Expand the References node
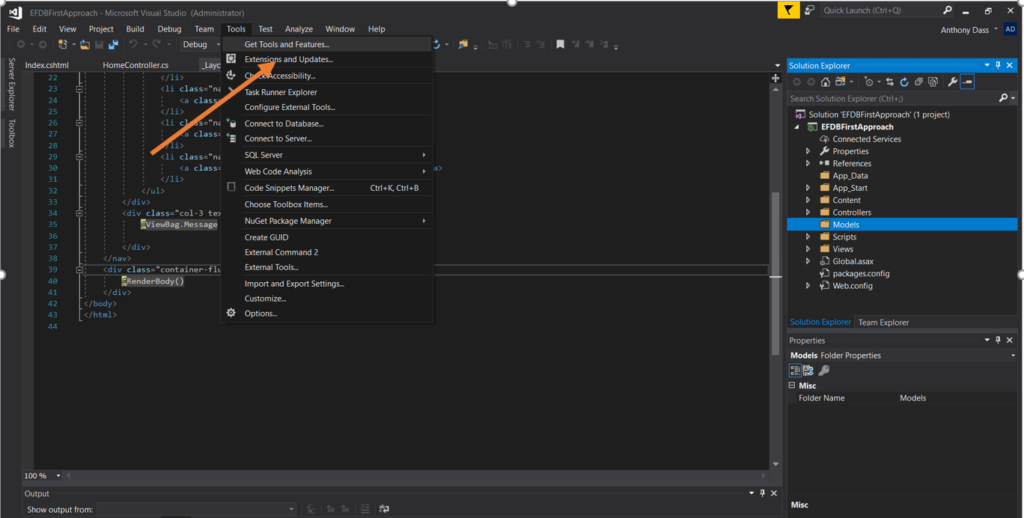Viewport: 1024px width, 518px height. click(808, 163)
